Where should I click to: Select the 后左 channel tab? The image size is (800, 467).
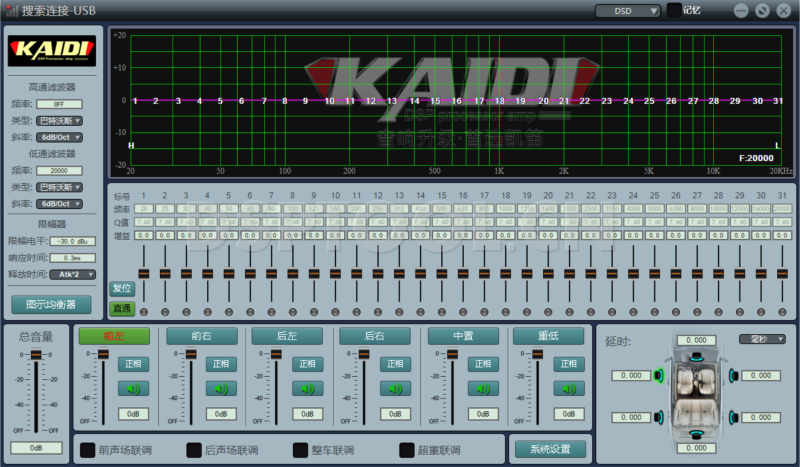tap(286, 336)
